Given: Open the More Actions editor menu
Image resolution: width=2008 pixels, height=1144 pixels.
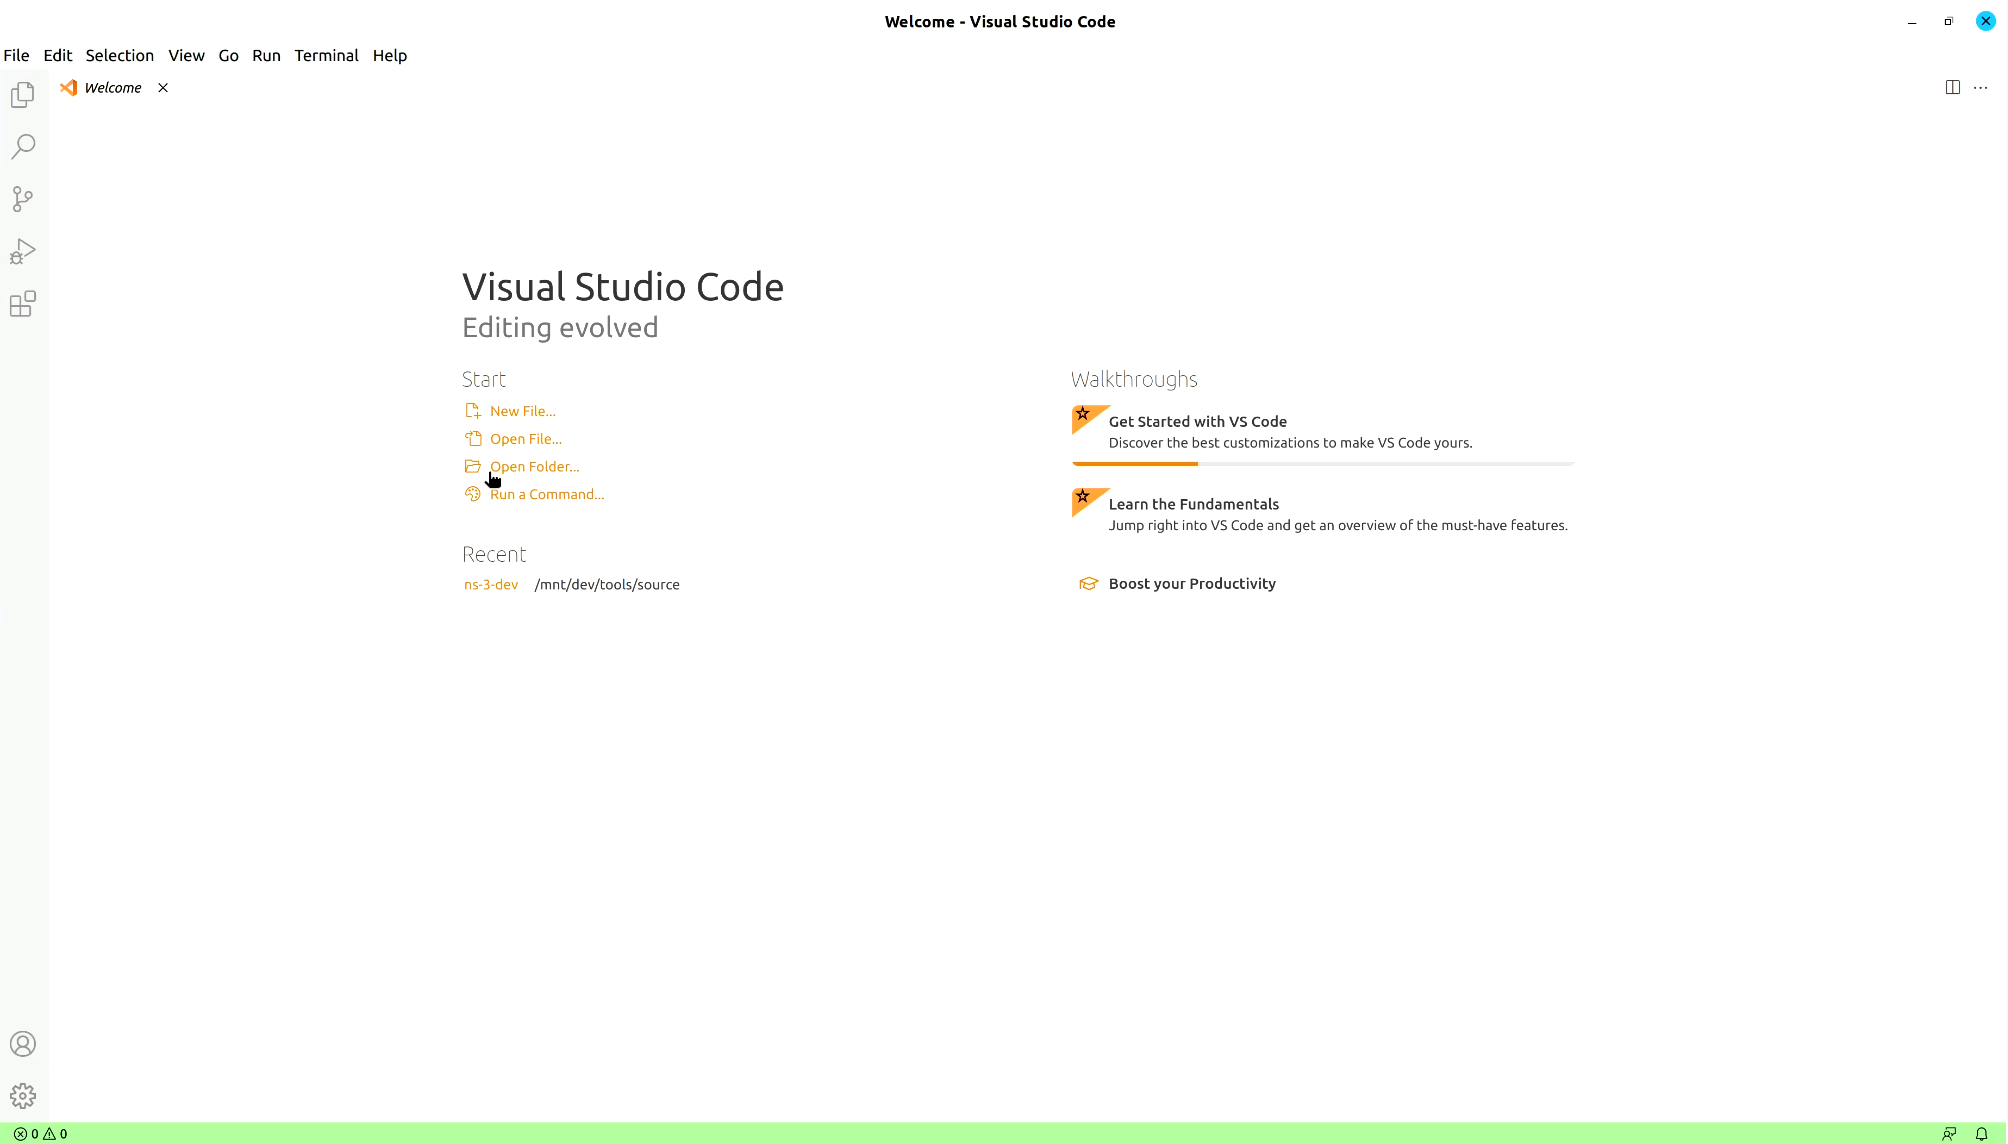Looking at the screenshot, I should point(1981,87).
